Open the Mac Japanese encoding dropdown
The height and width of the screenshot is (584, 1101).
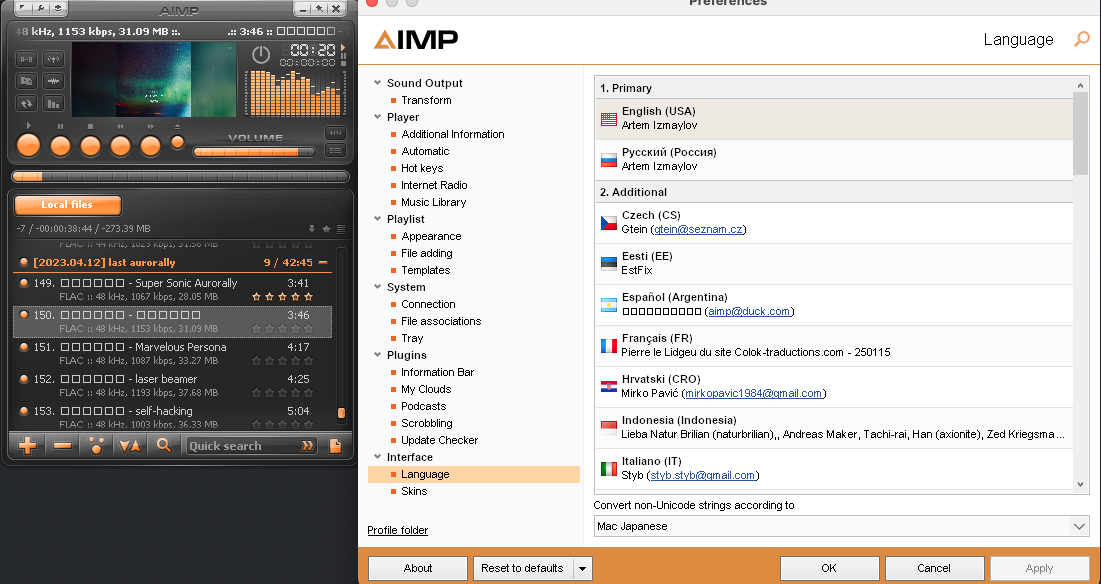point(841,526)
